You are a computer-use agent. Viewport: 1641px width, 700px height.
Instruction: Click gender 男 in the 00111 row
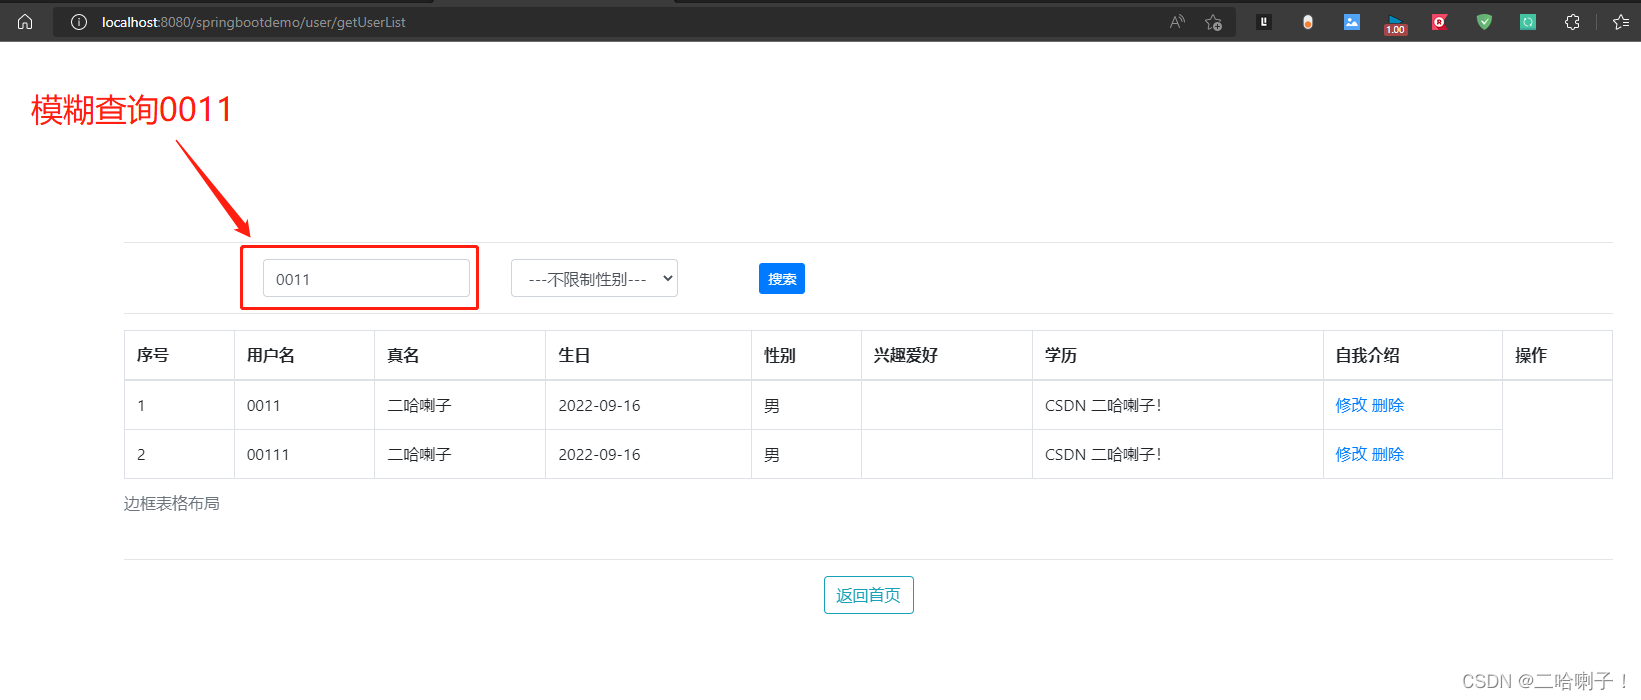(x=772, y=454)
